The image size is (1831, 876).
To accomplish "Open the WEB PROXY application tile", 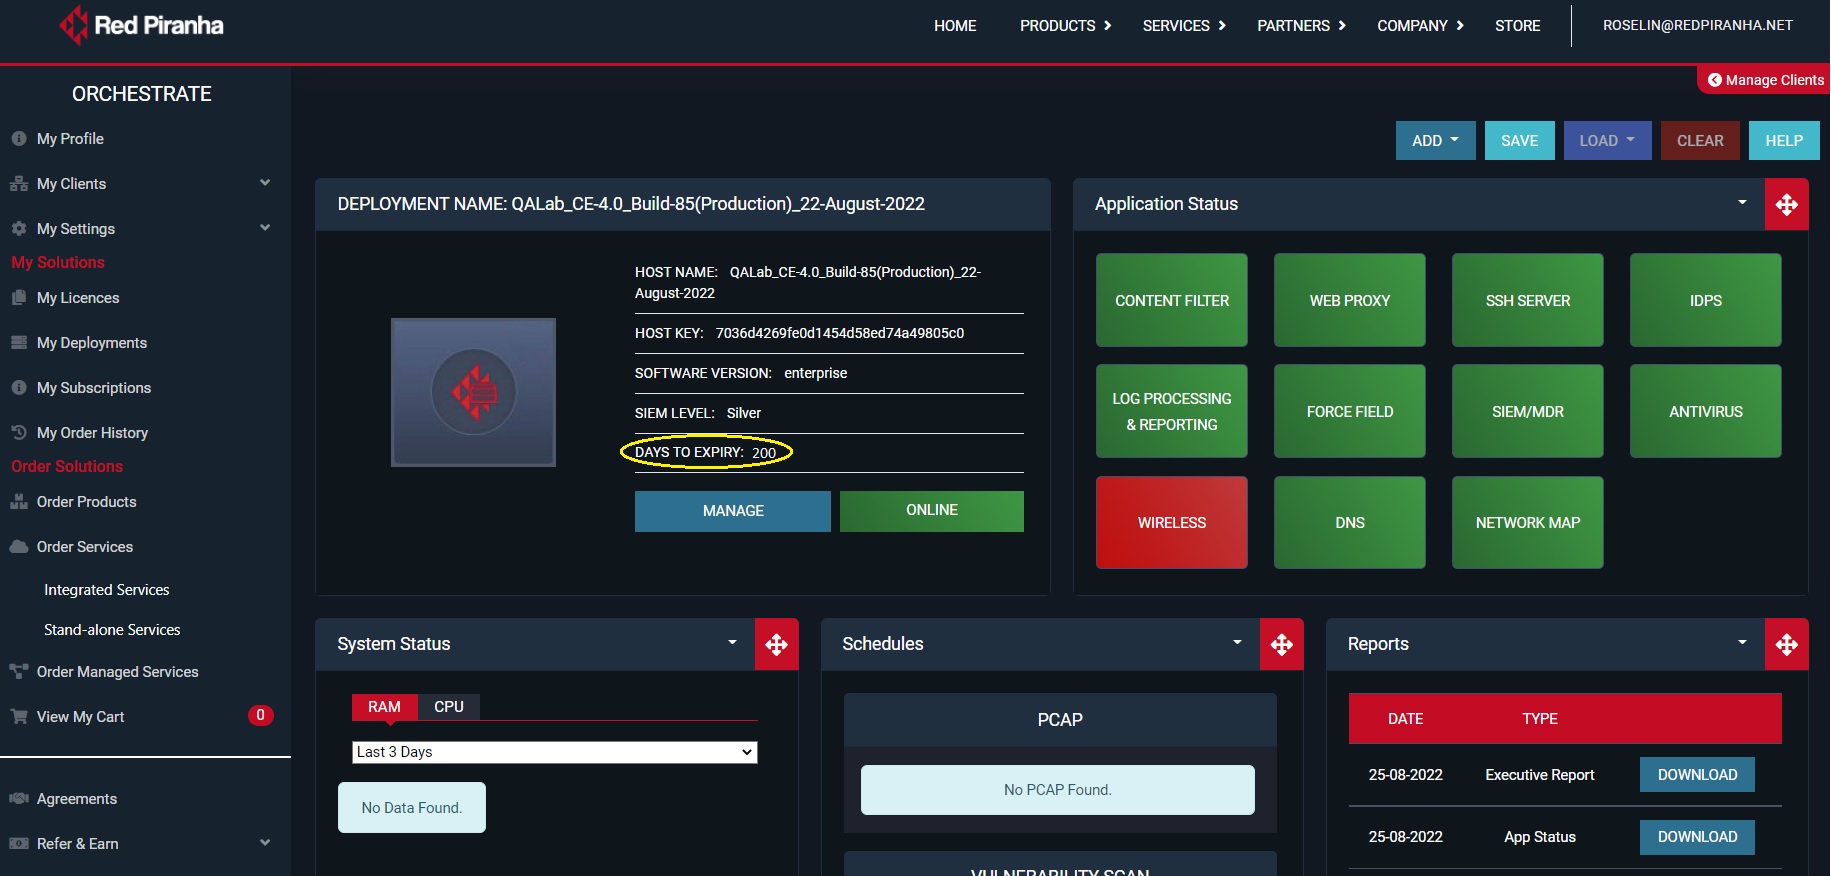I will (1350, 300).
